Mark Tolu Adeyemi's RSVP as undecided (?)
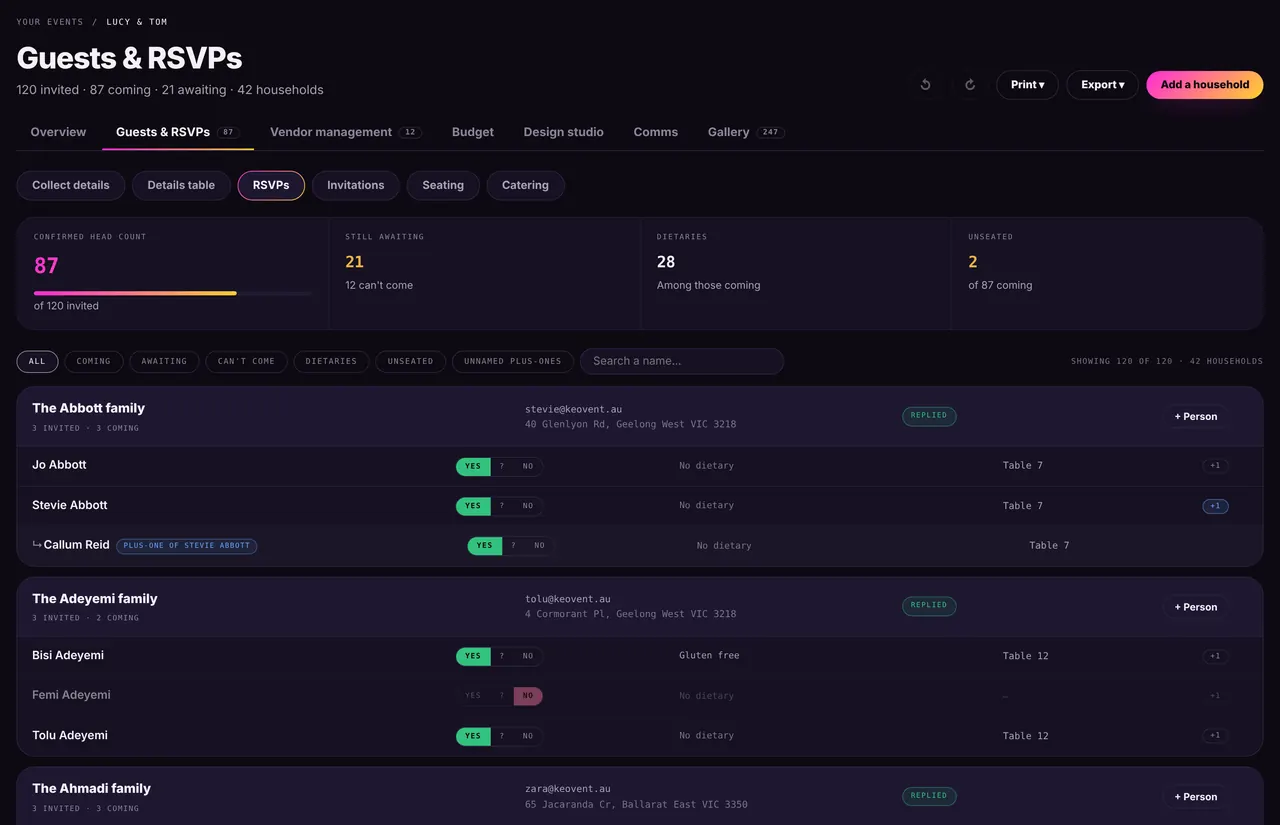The width and height of the screenshot is (1280, 825). point(502,736)
